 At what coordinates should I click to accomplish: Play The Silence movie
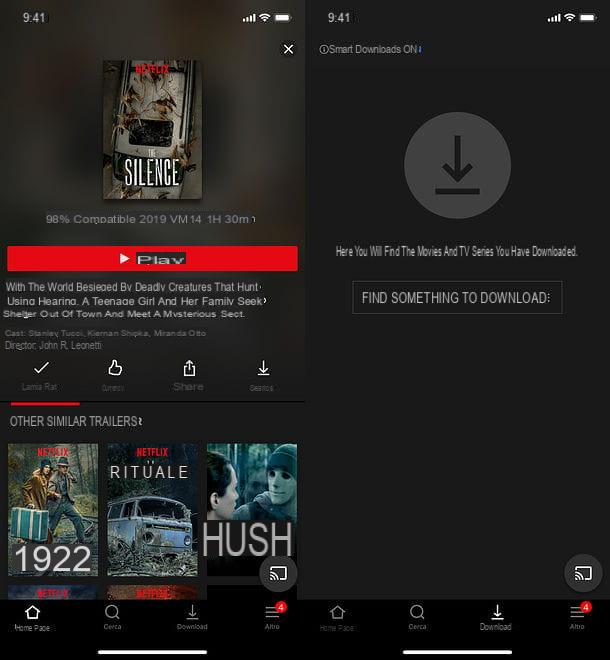[x=152, y=258]
